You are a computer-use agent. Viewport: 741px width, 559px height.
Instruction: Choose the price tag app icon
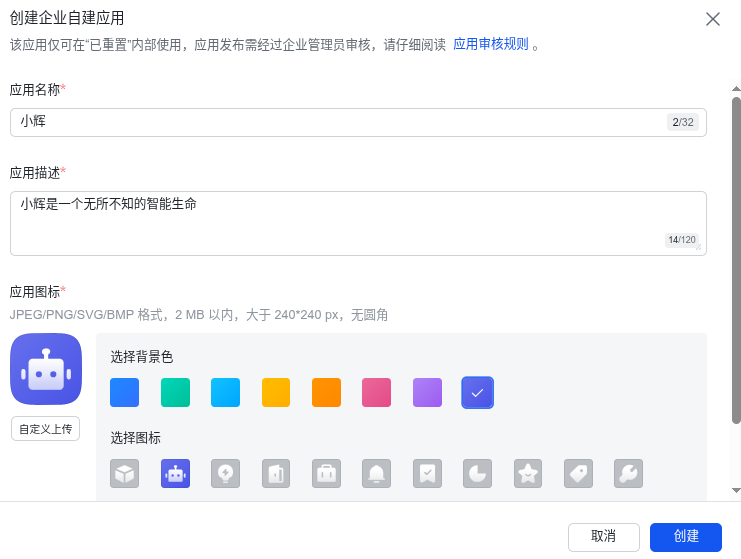tap(578, 473)
